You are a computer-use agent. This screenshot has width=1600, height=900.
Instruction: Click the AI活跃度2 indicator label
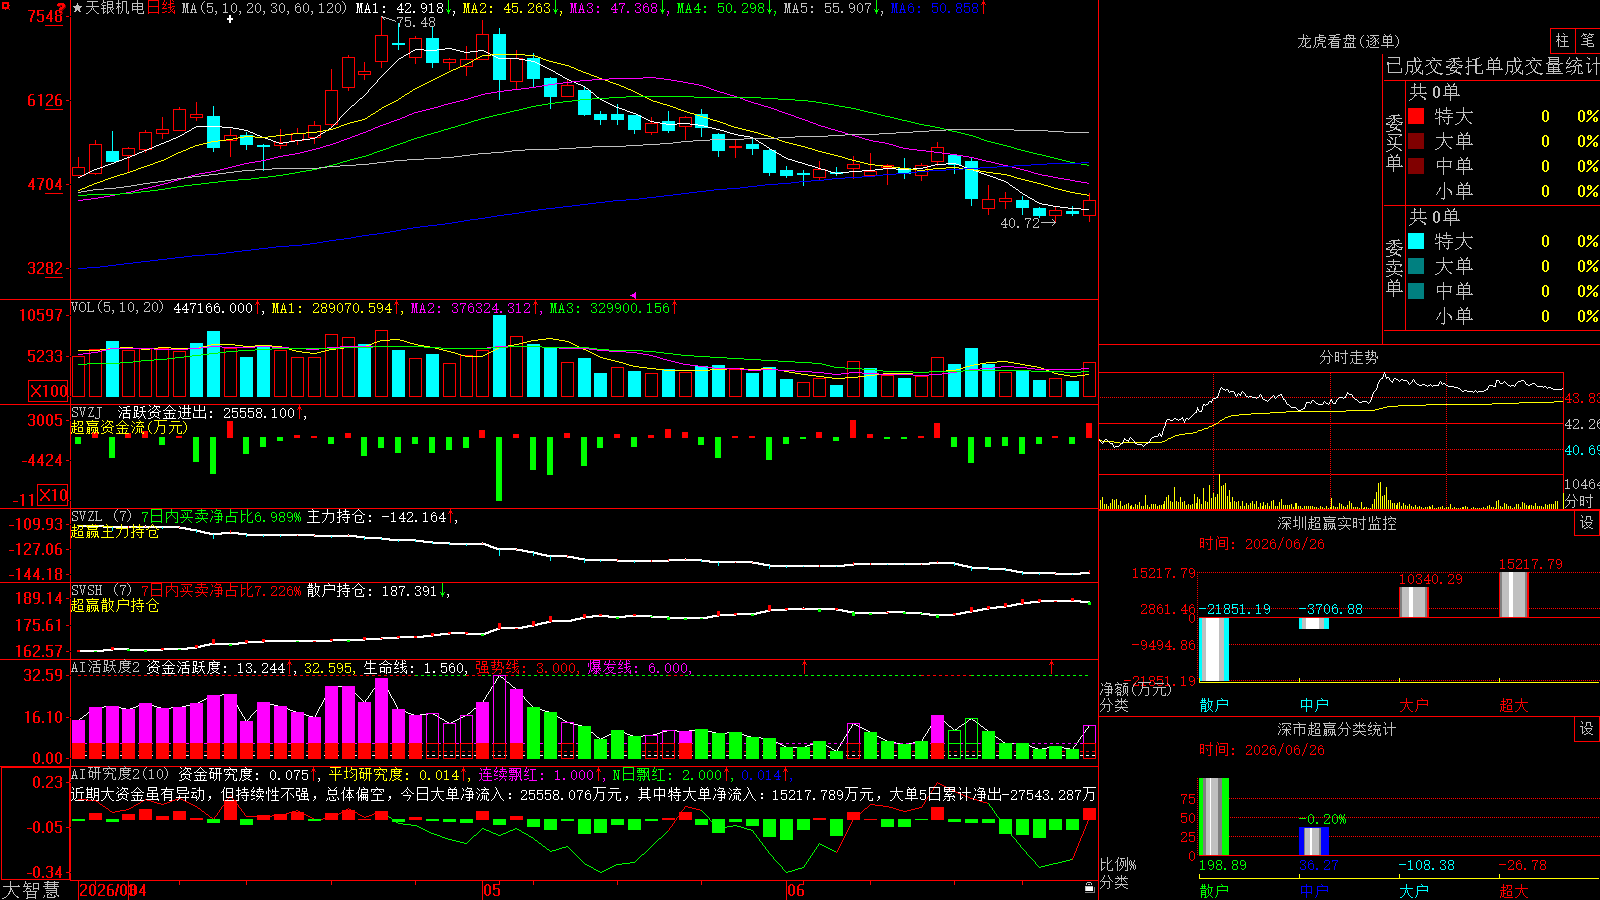point(106,667)
